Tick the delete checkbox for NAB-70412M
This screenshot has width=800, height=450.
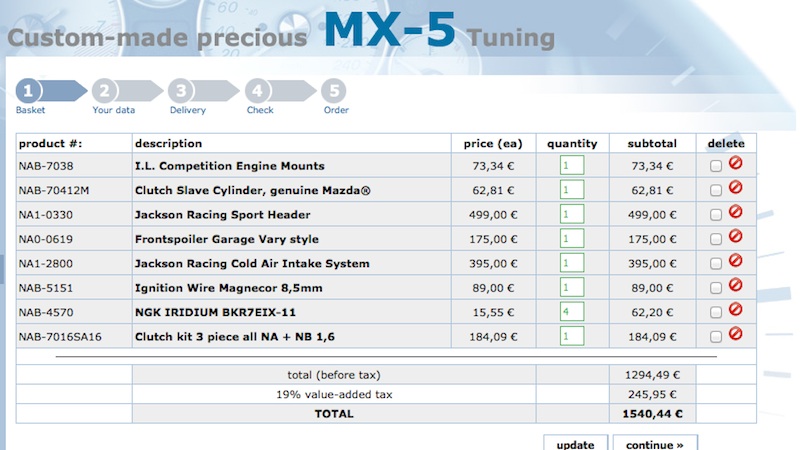click(716, 190)
